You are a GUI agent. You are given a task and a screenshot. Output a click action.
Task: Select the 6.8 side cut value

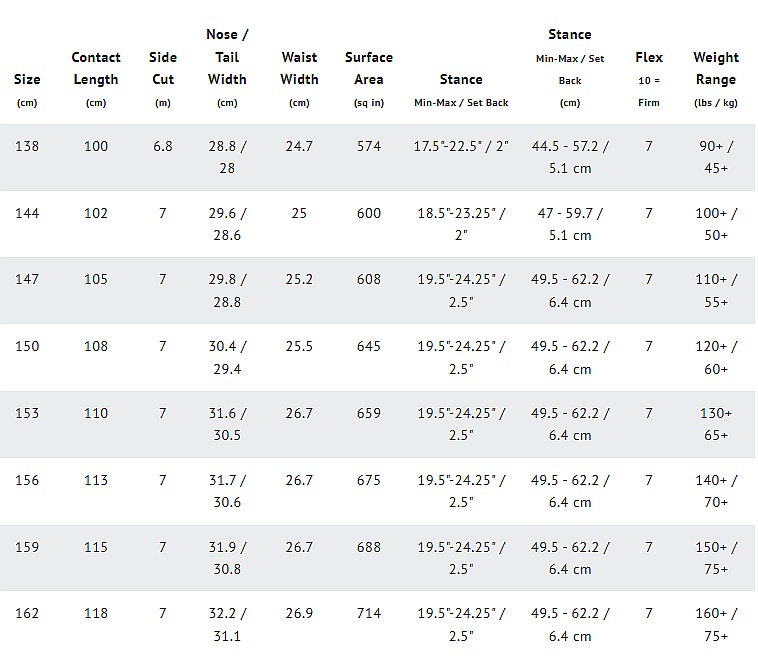(163, 146)
